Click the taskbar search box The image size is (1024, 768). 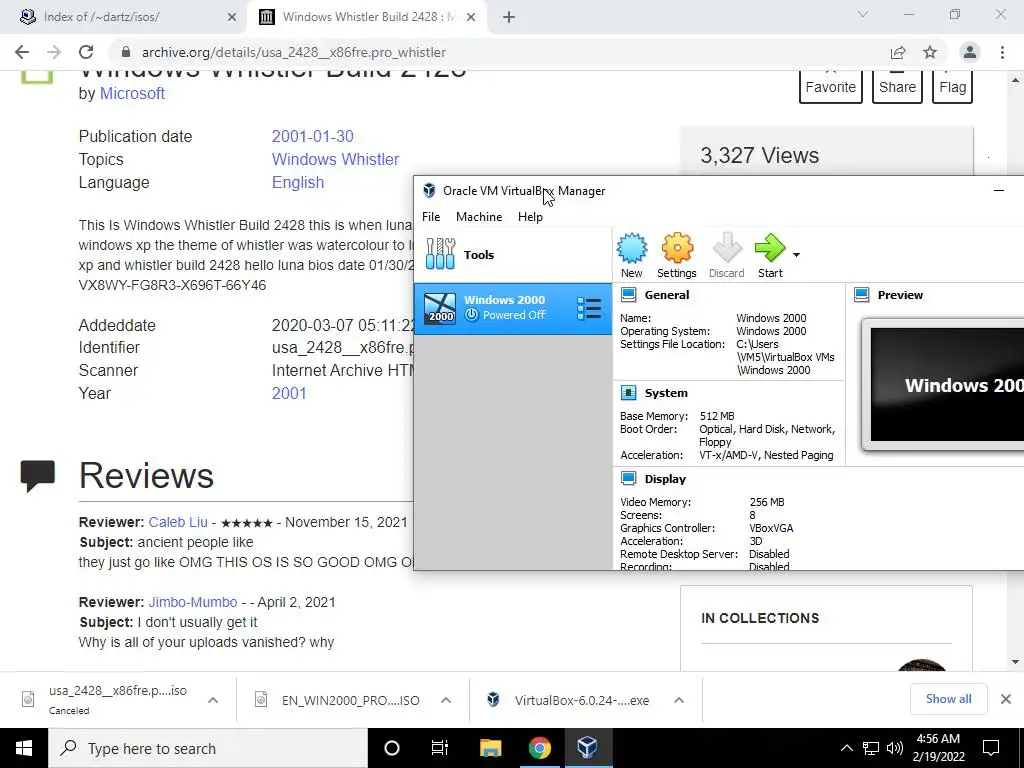tap(208, 748)
